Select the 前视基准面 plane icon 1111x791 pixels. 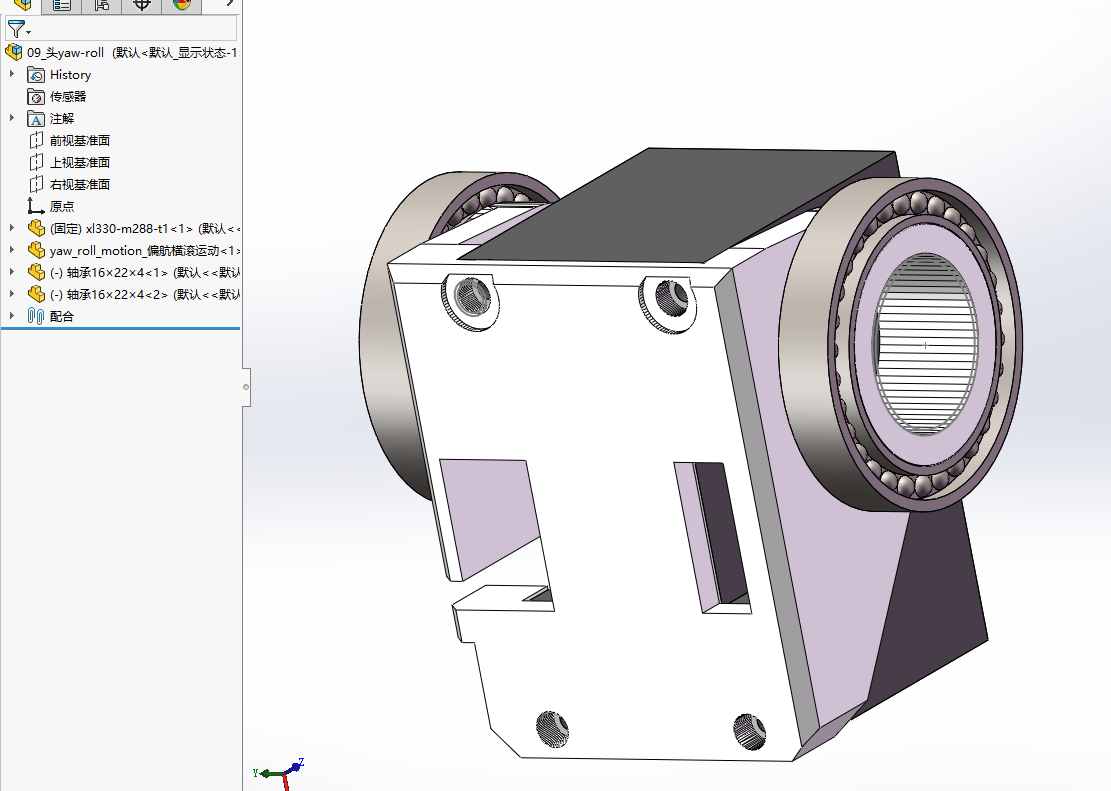pos(36,140)
